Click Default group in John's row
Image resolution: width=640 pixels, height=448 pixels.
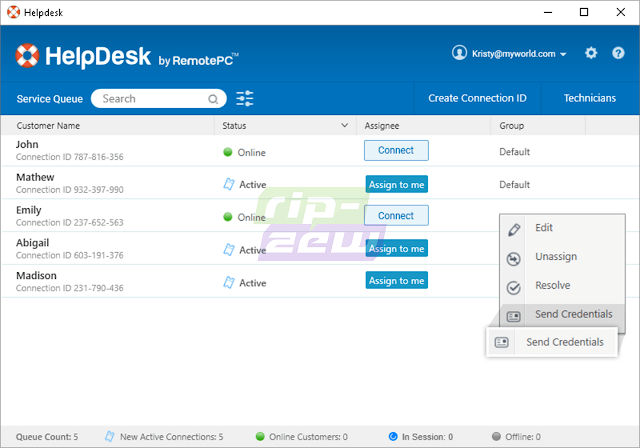(x=514, y=152)
